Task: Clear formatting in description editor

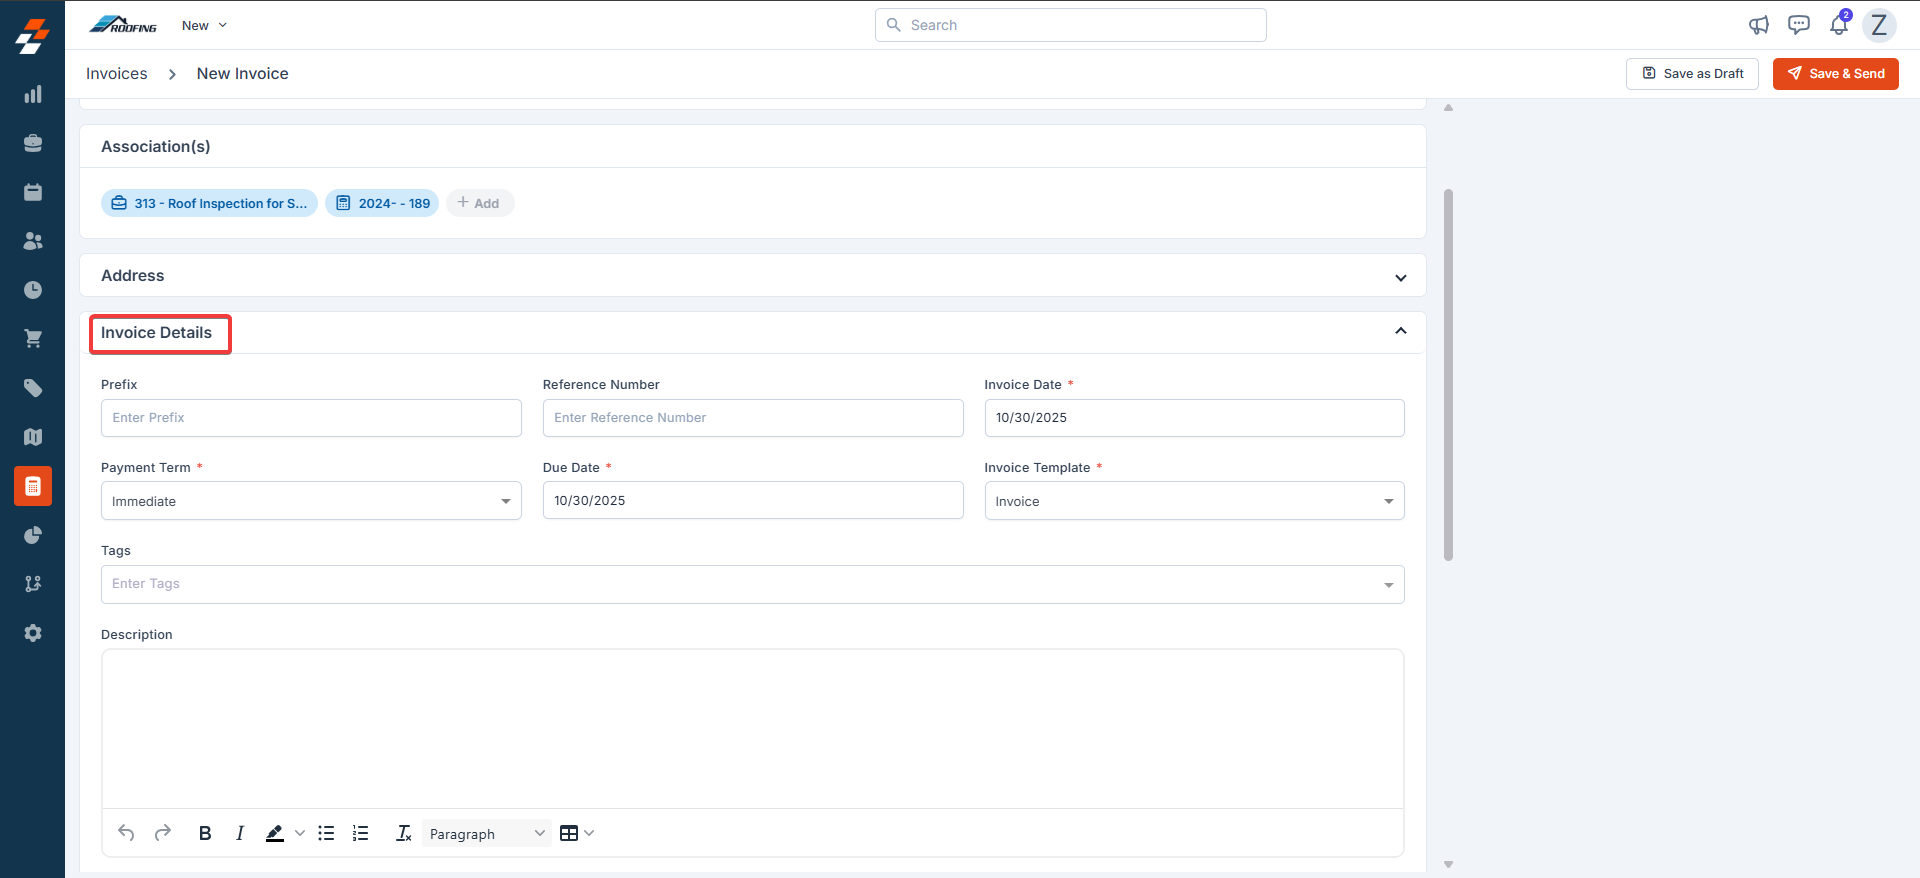Action: click(x=403, y=833)
